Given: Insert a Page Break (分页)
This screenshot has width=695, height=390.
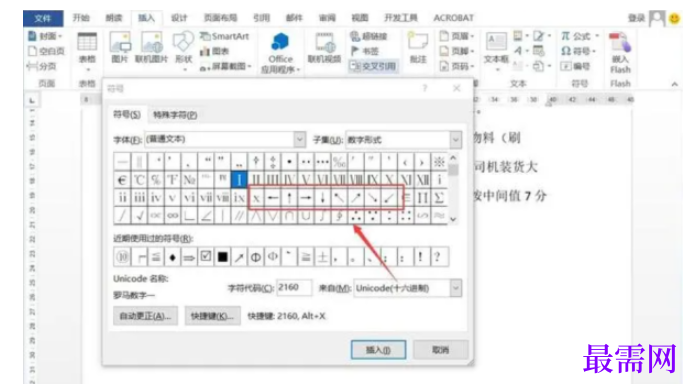Looking at the screenshot, I should pos(42,66).
